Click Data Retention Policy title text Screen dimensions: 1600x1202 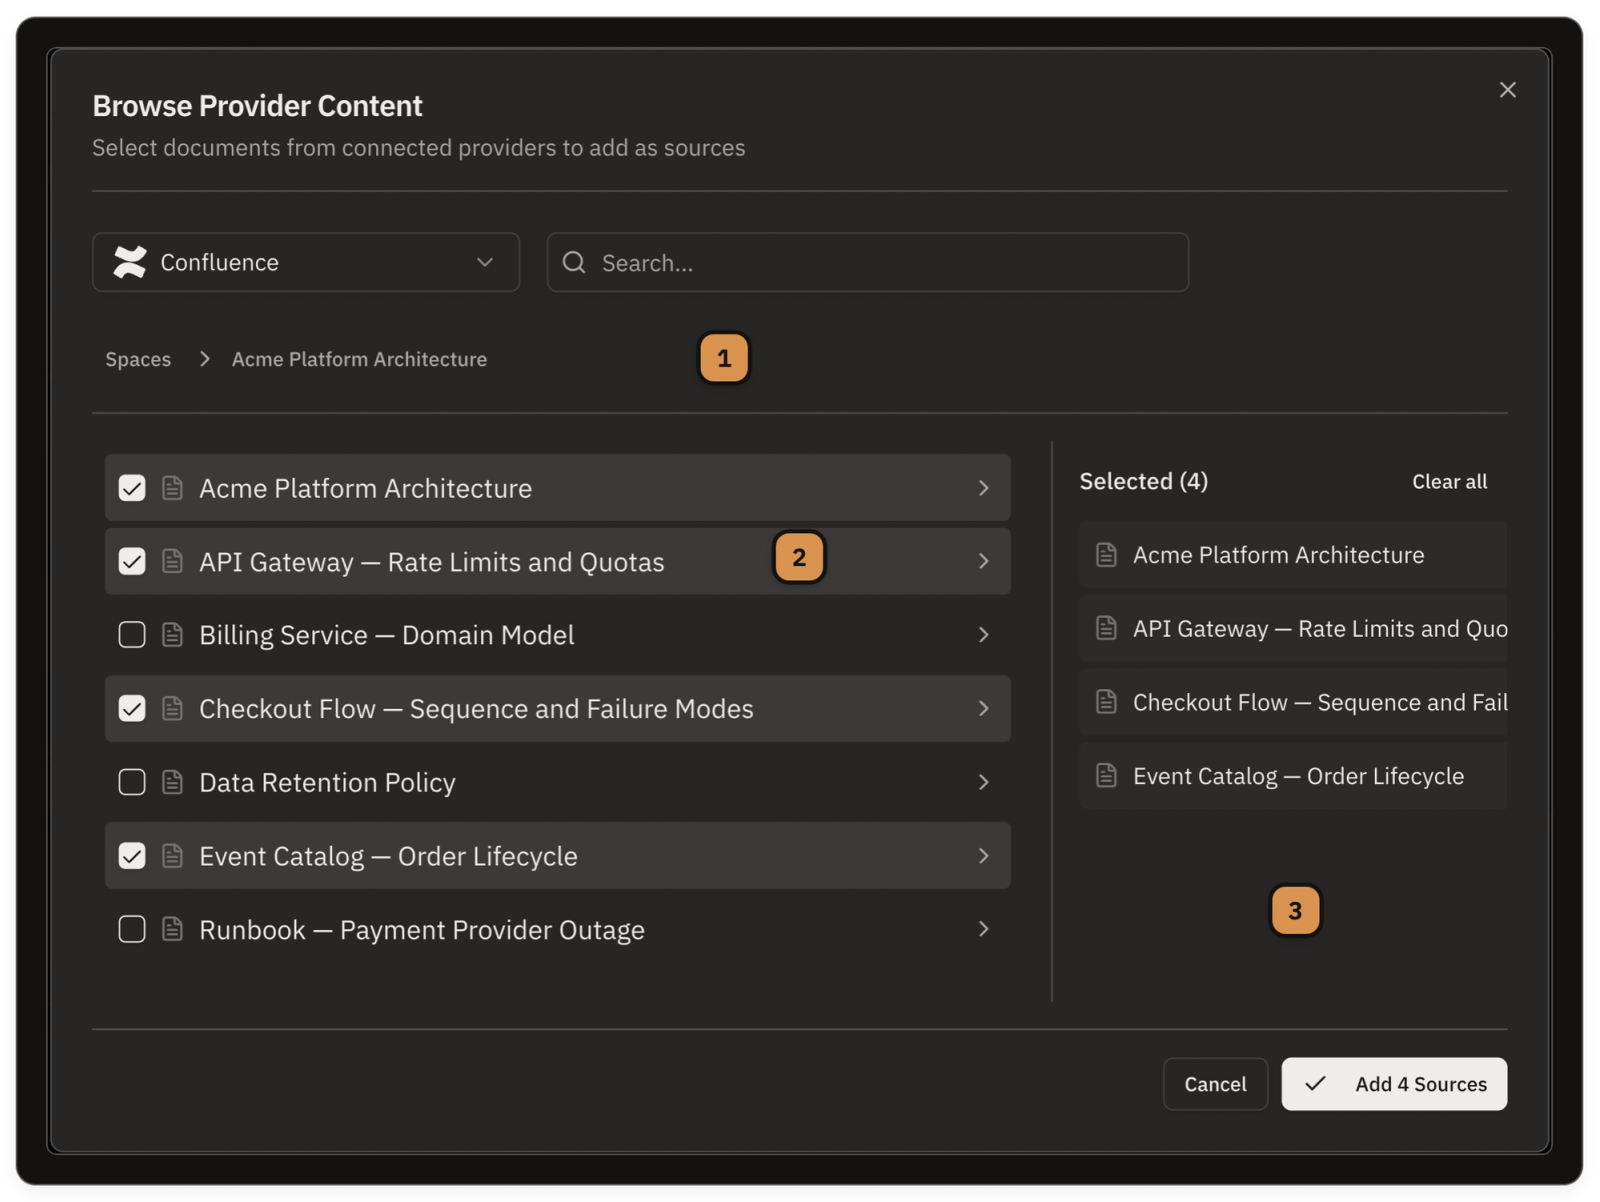point(327,782)
